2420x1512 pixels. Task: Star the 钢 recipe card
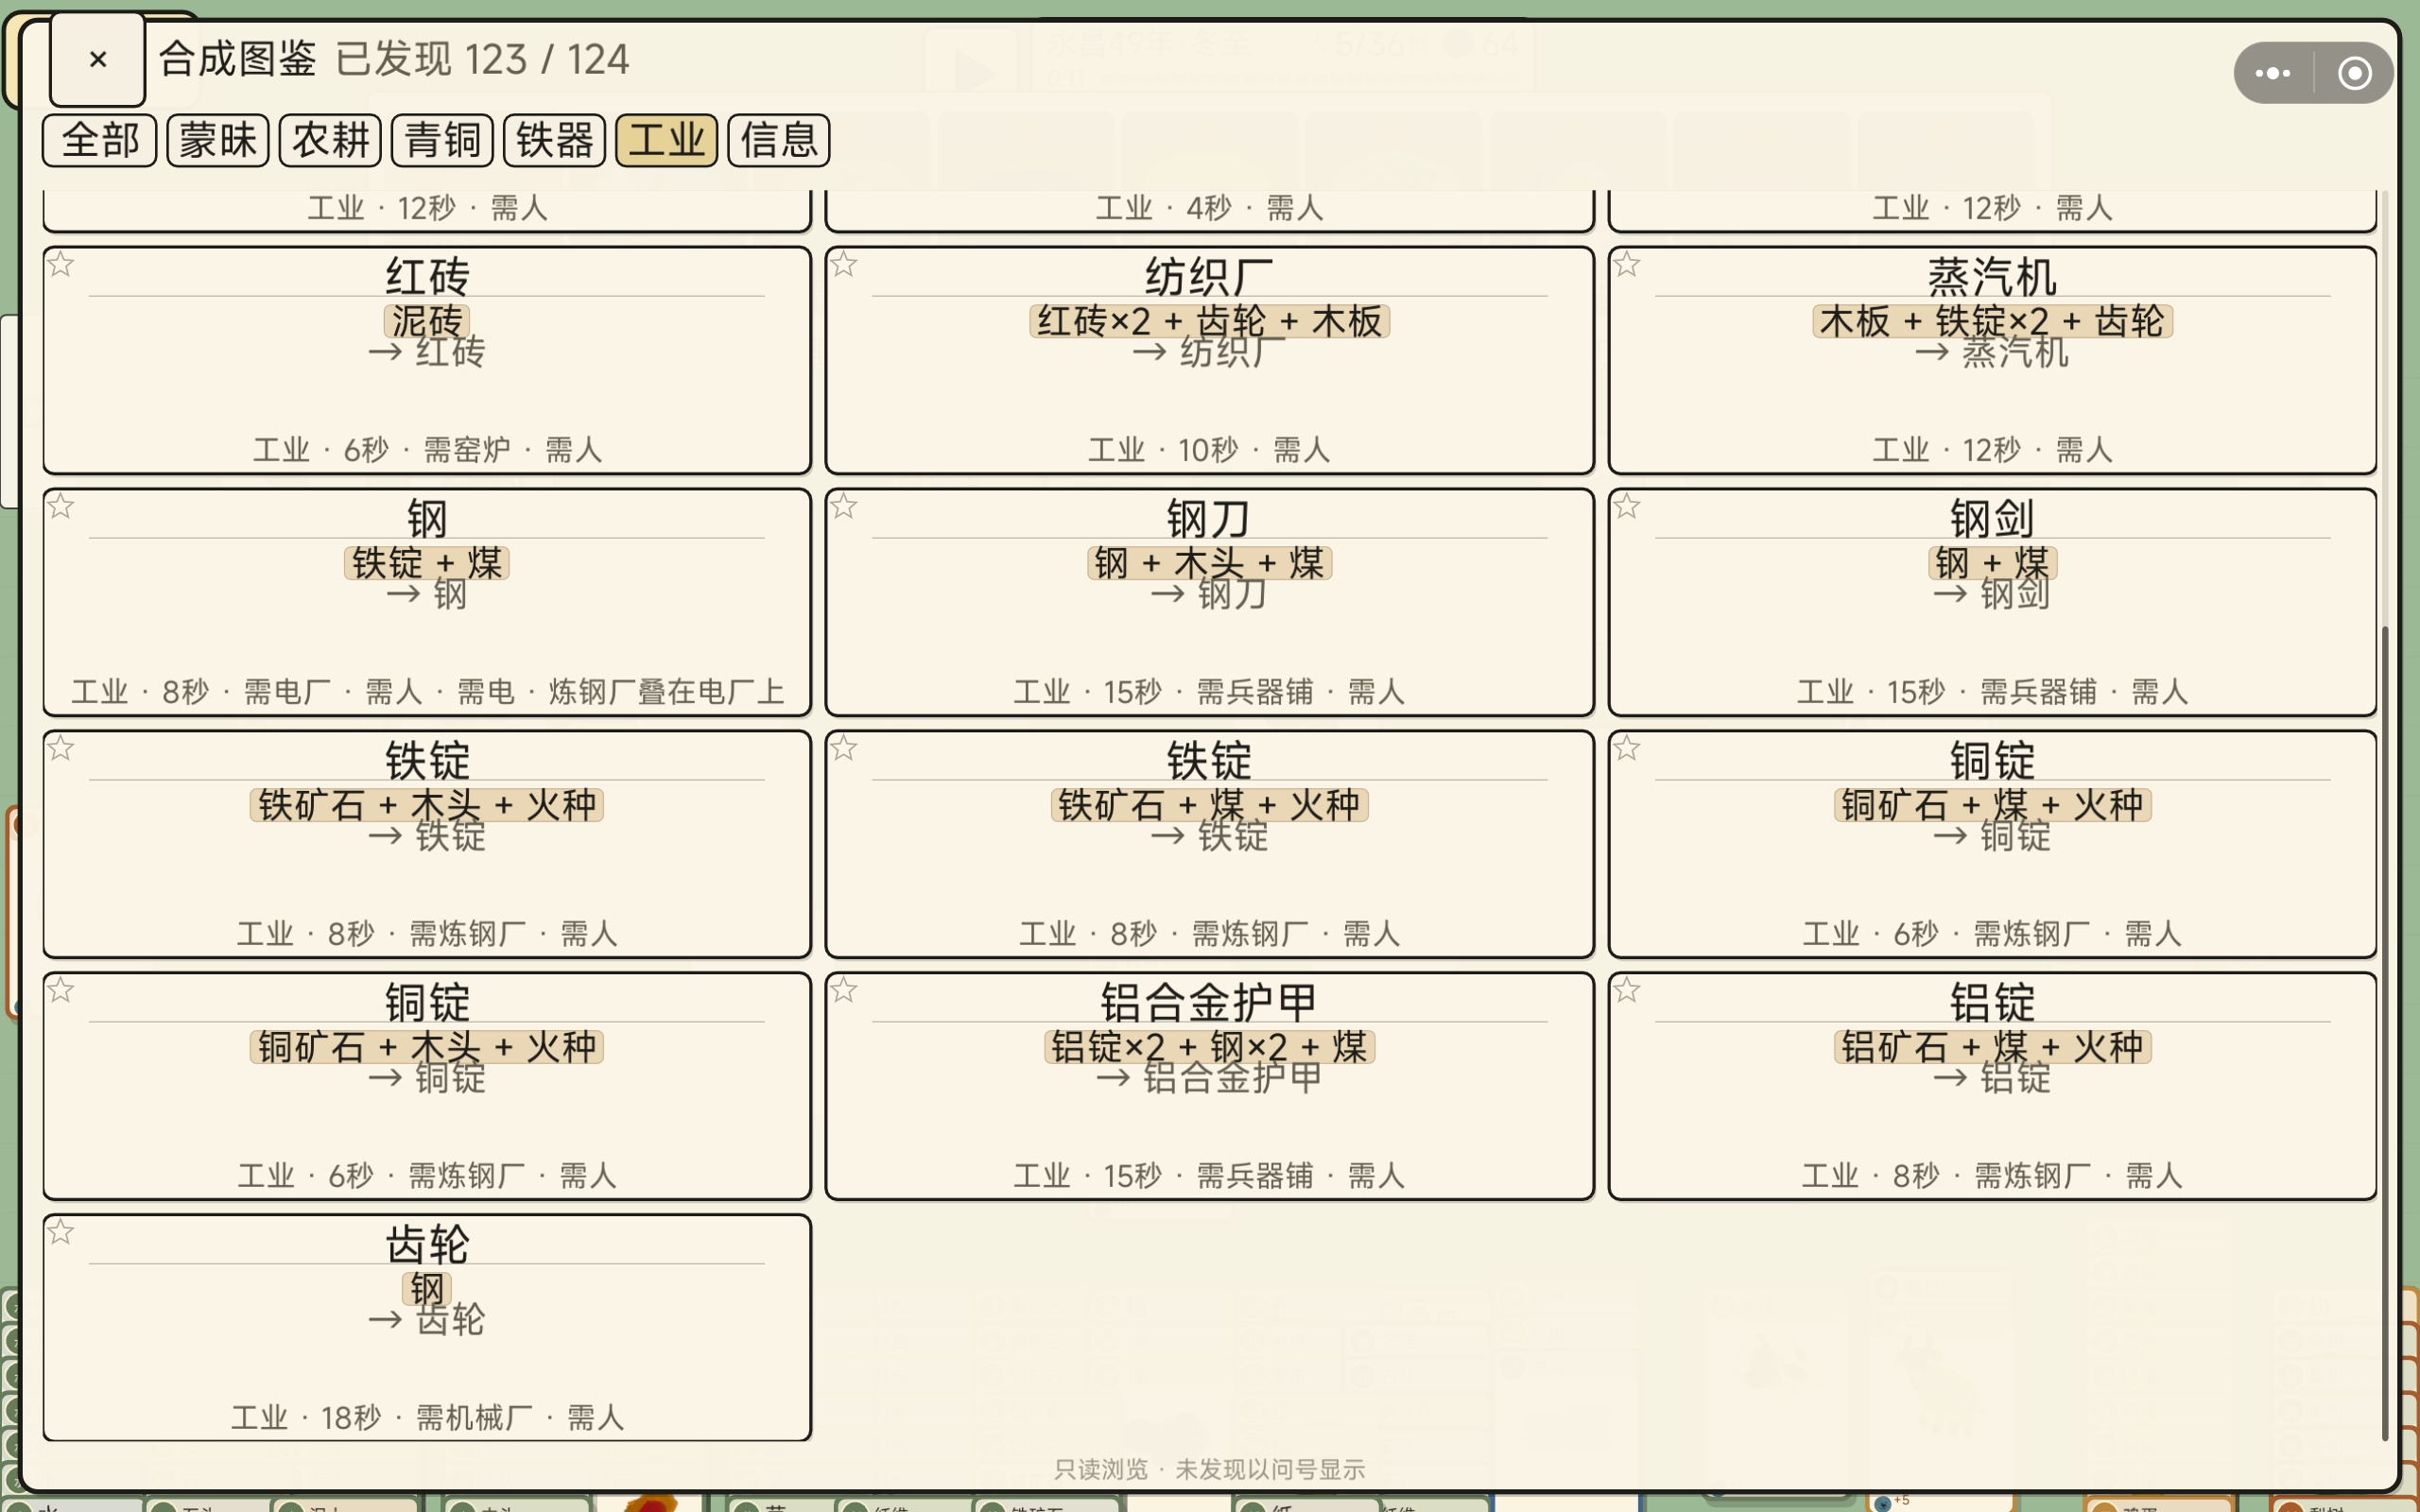tap(61, 506)
